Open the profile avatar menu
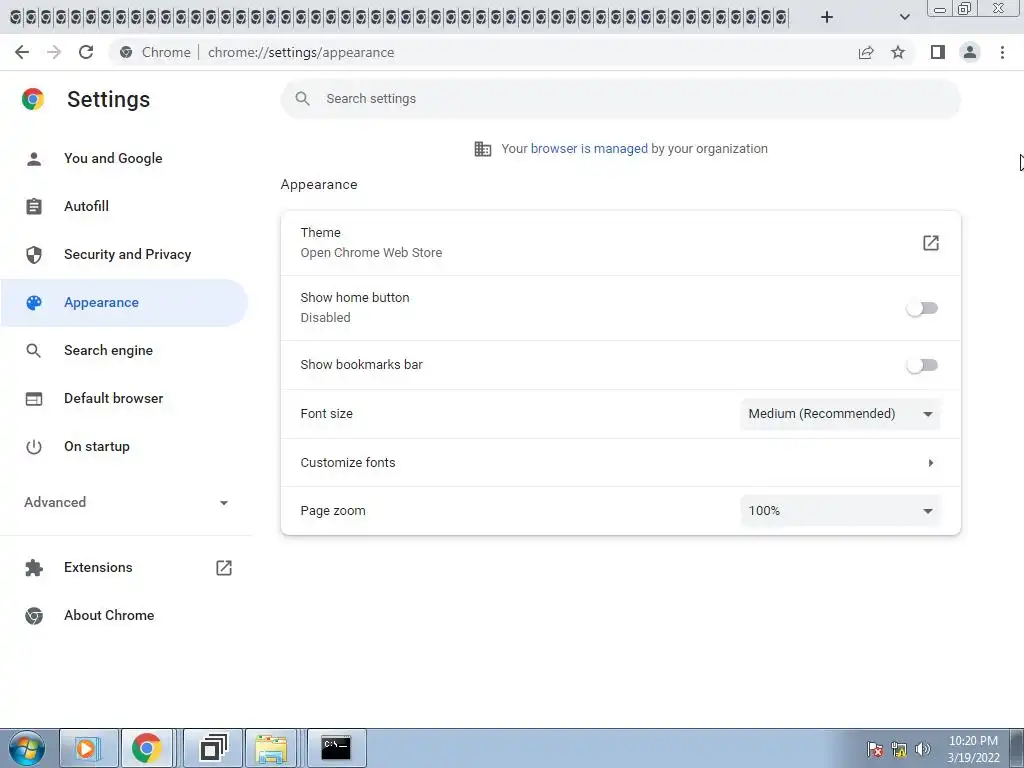This screenshot has width=1024, height=768. [970, 52]
